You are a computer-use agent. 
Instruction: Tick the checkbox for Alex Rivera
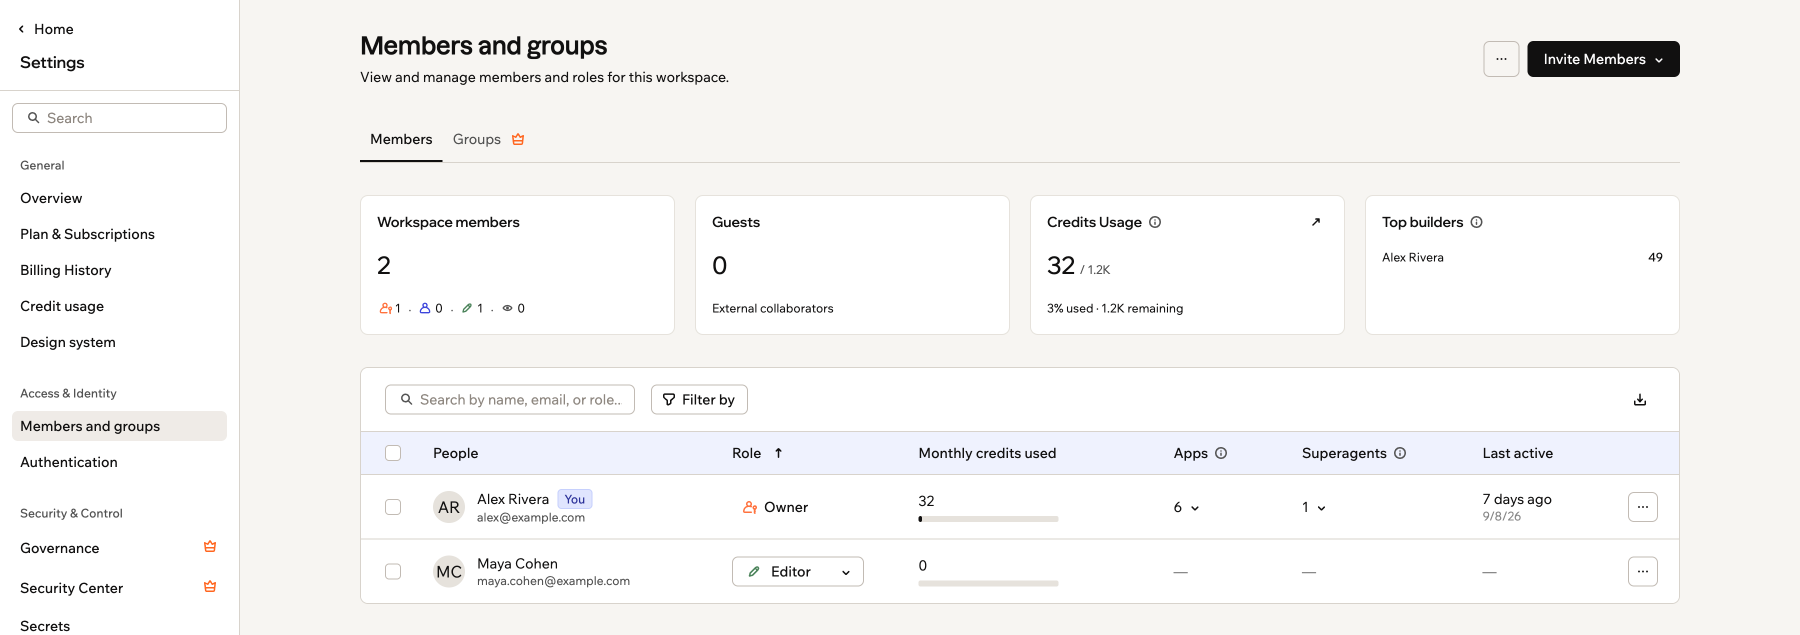point(393,507)
